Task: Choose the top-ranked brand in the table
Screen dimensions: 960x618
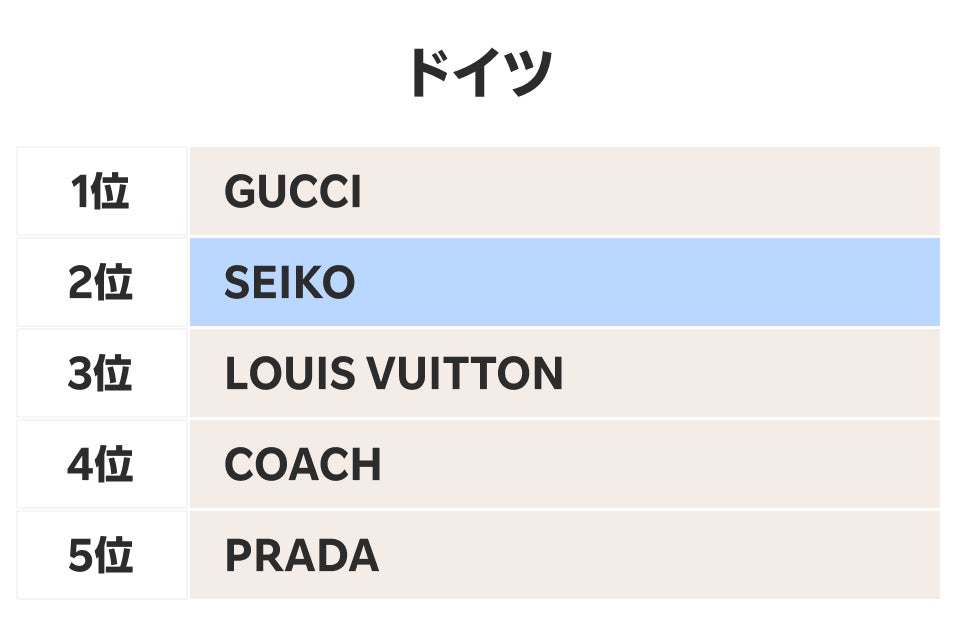Action: tap(293, 191)
